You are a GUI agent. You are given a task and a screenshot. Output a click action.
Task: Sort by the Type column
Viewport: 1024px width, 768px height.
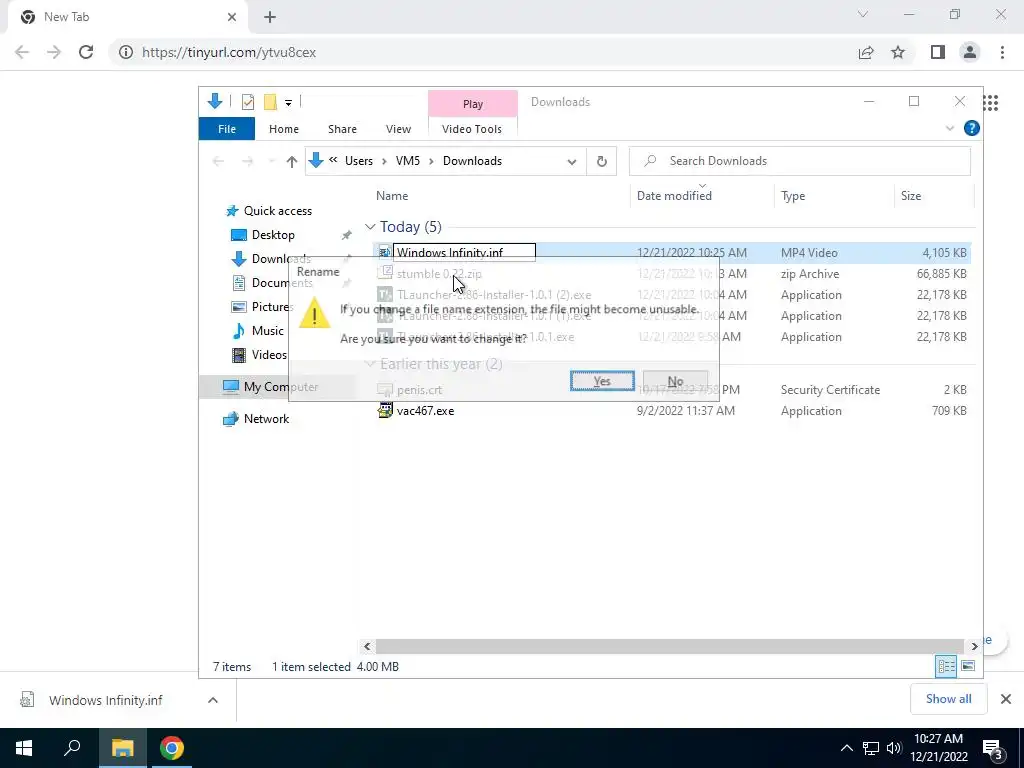[793, 196]
